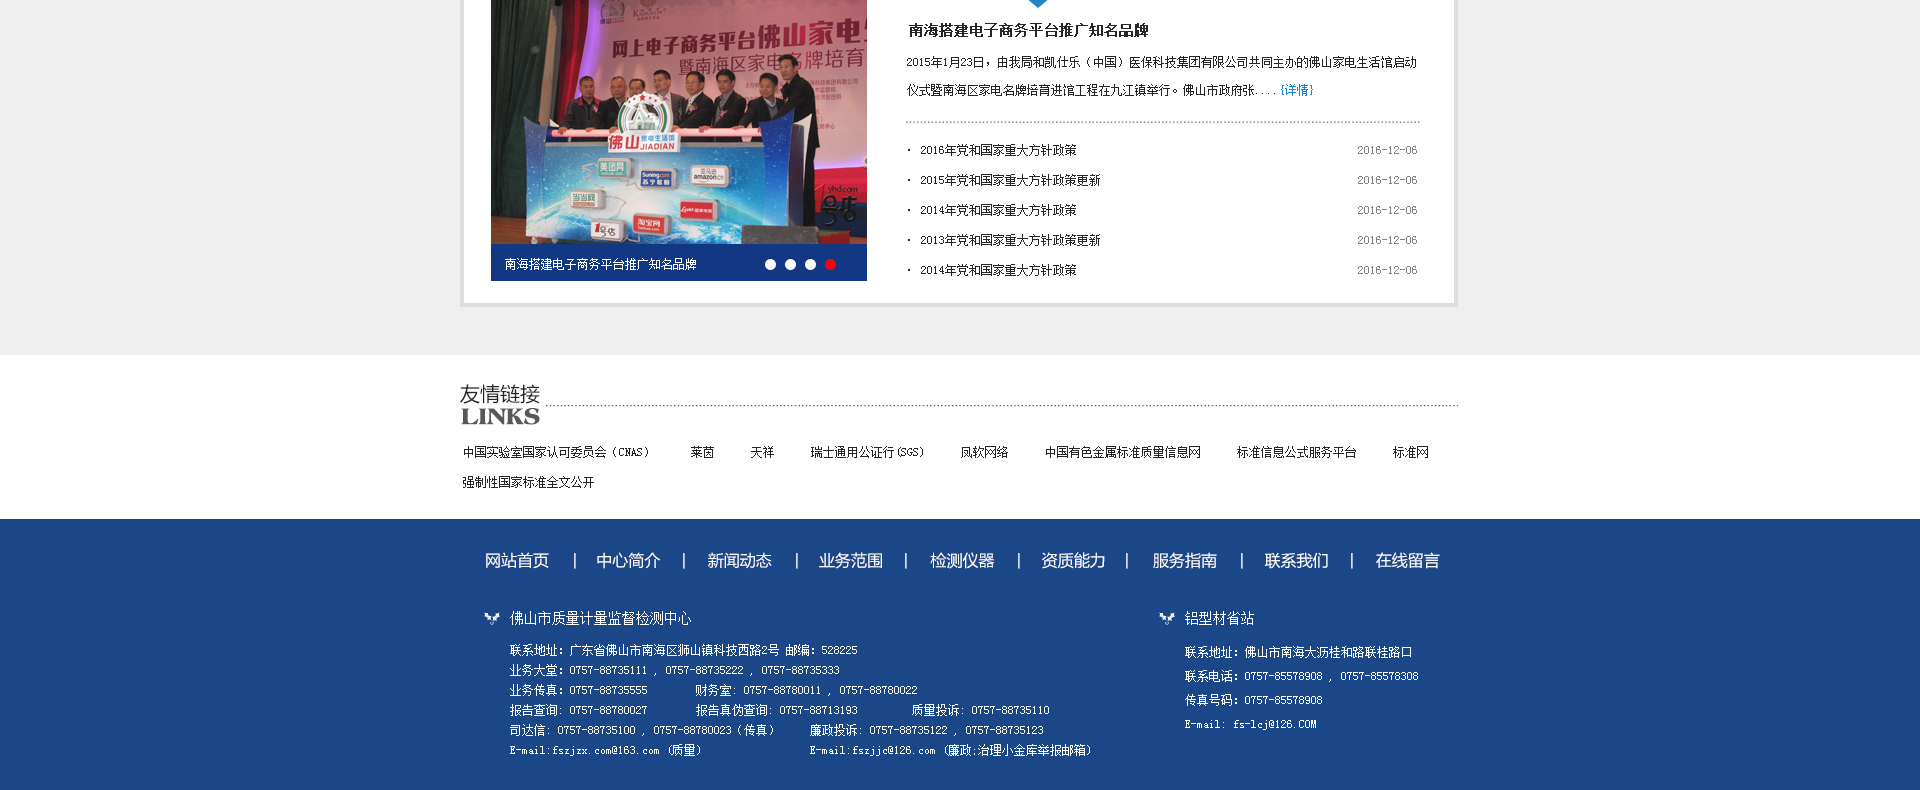
Task: Switch to the third slideshow dot
Action: [810, 264]
